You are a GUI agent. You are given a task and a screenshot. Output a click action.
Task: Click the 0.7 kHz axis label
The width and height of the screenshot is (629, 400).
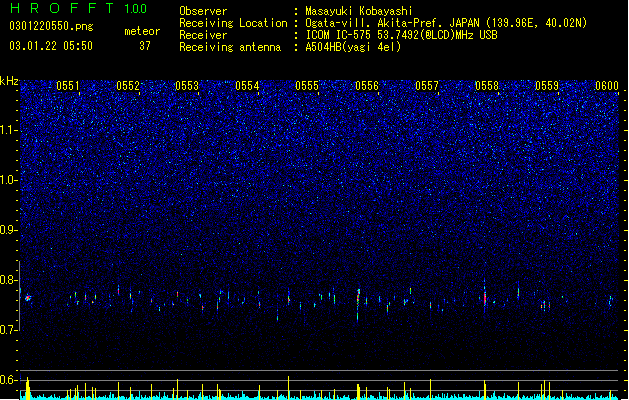point(9,330)
